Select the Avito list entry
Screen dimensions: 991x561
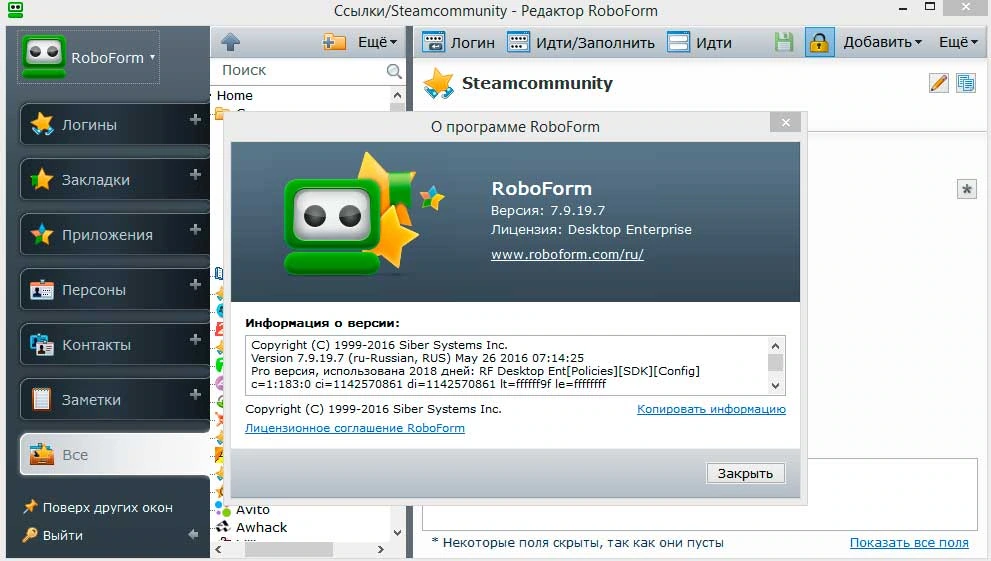pos(252,509)
